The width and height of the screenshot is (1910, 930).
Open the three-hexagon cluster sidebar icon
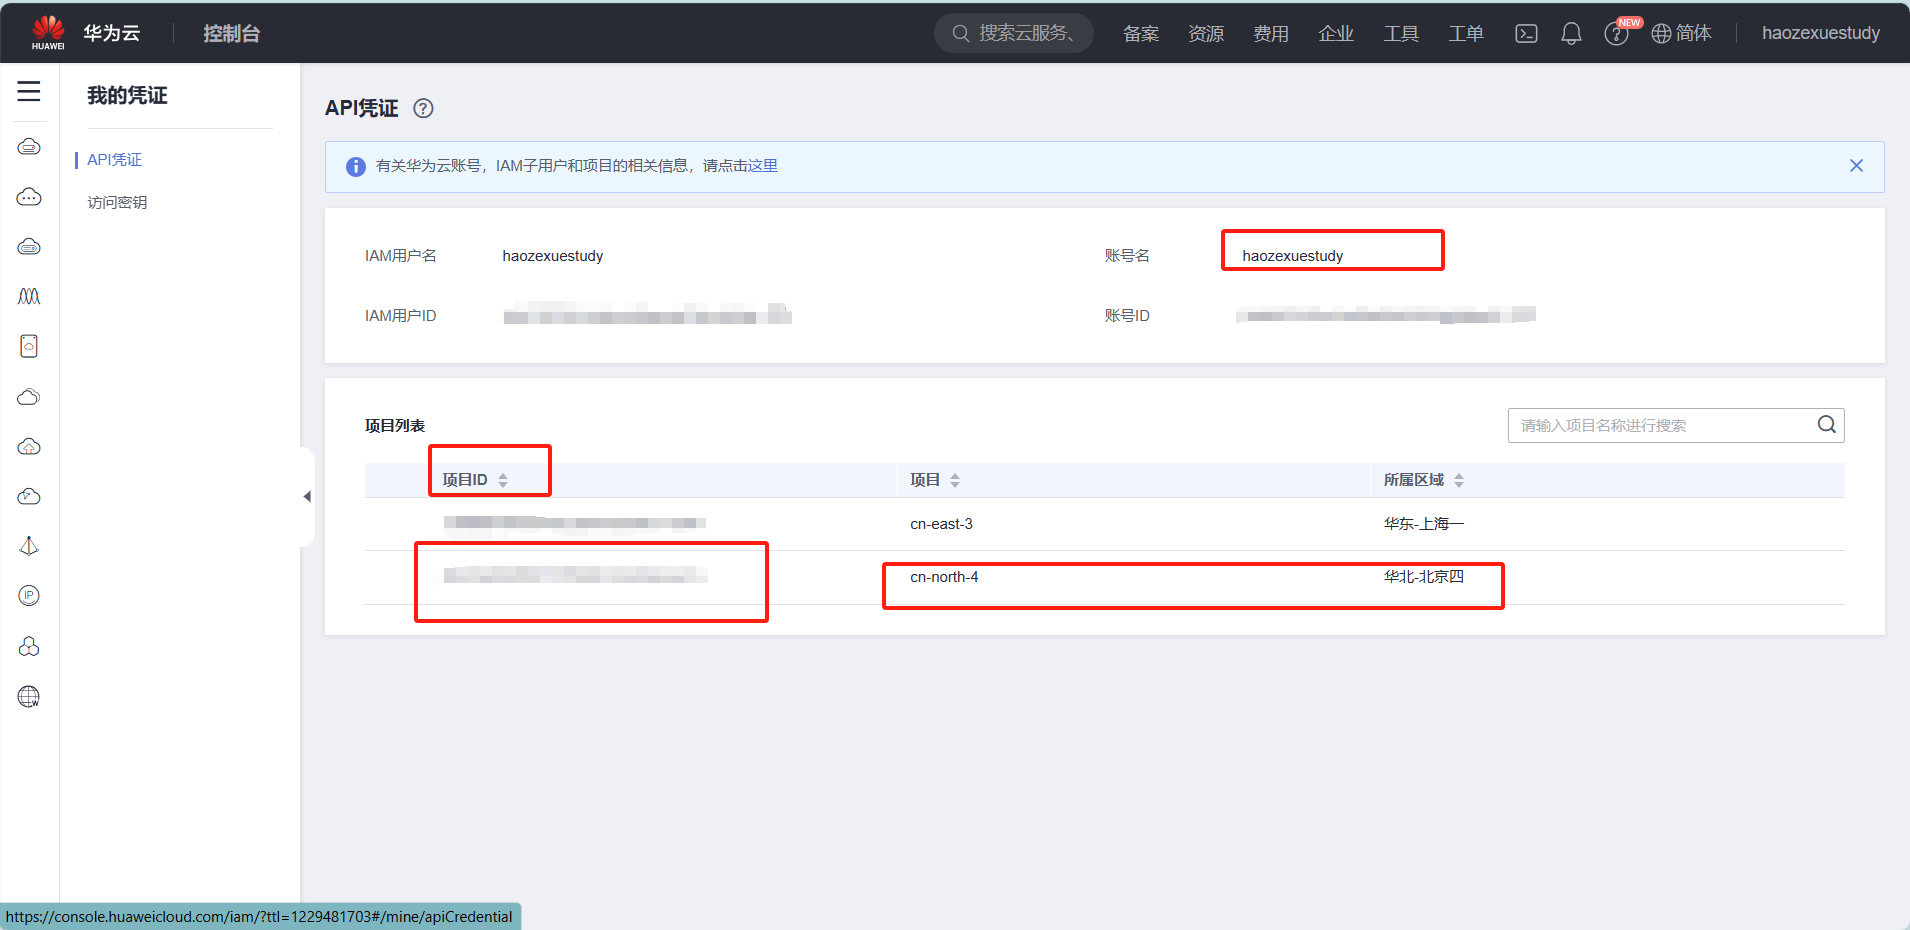pyautogui.click(x=29, y=647)
